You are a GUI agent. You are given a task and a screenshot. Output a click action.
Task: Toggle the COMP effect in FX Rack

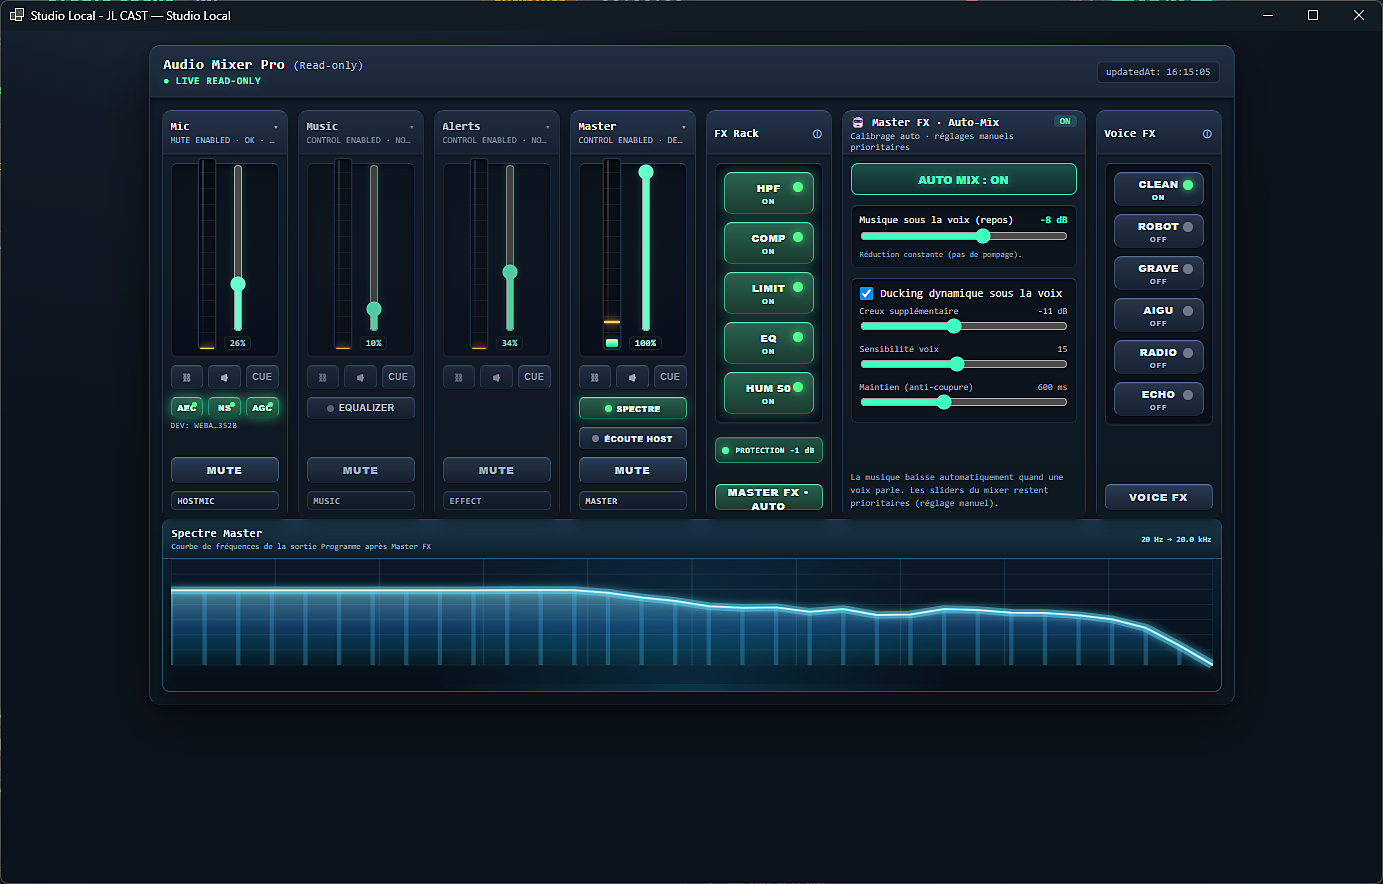pyautogui.click(x=769, y=243)
